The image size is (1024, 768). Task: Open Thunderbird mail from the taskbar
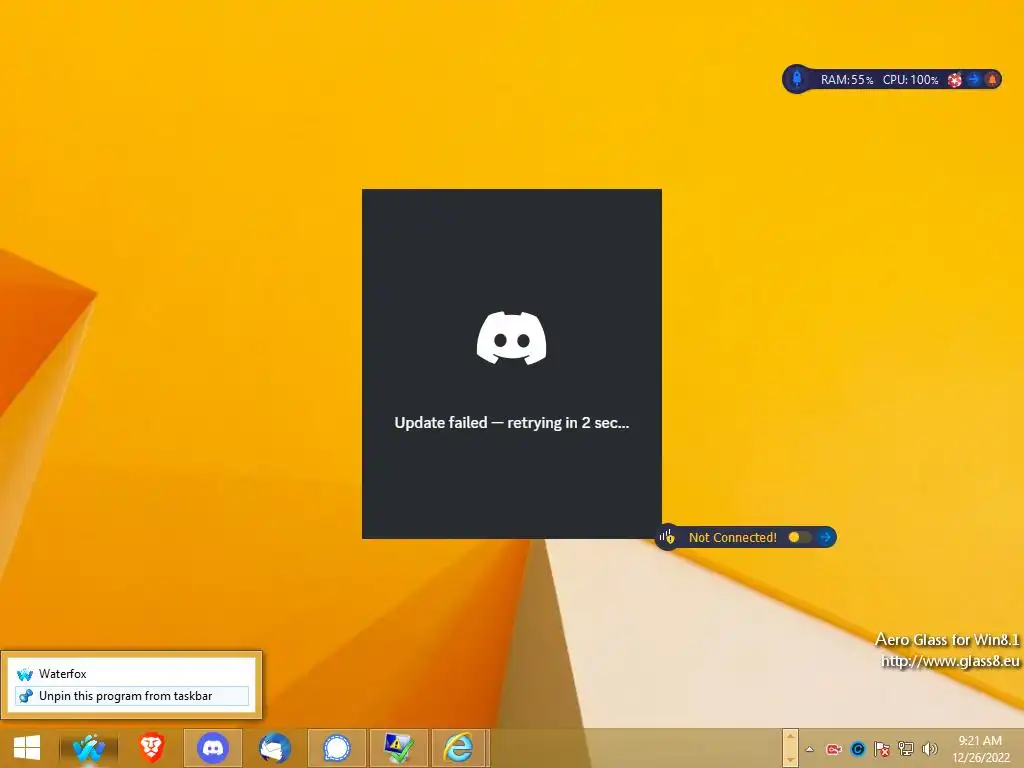coord(275,748)
